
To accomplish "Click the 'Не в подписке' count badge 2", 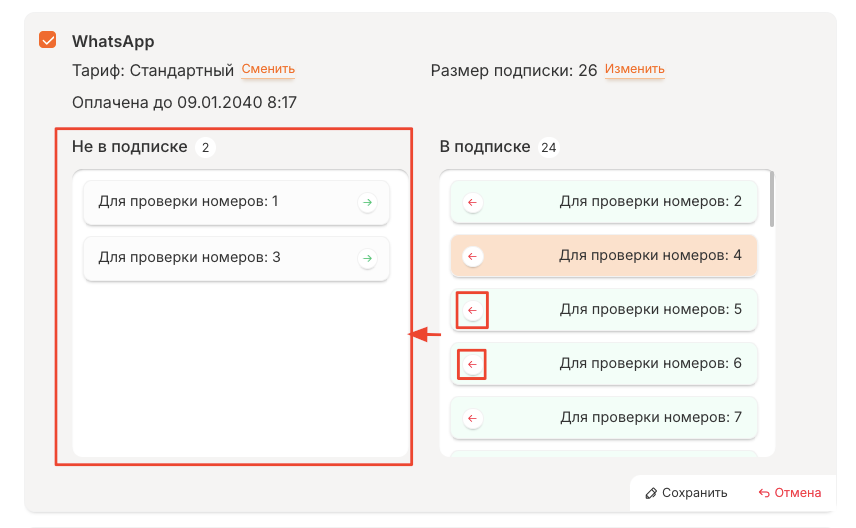I will pos(205,147).
